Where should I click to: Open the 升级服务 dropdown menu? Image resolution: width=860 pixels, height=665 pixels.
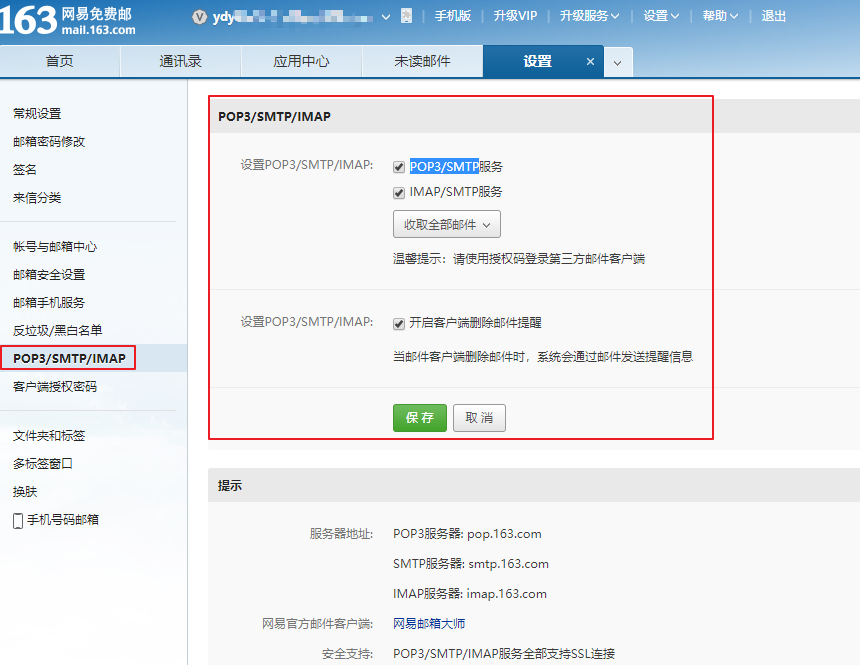(x=590, y=16)
